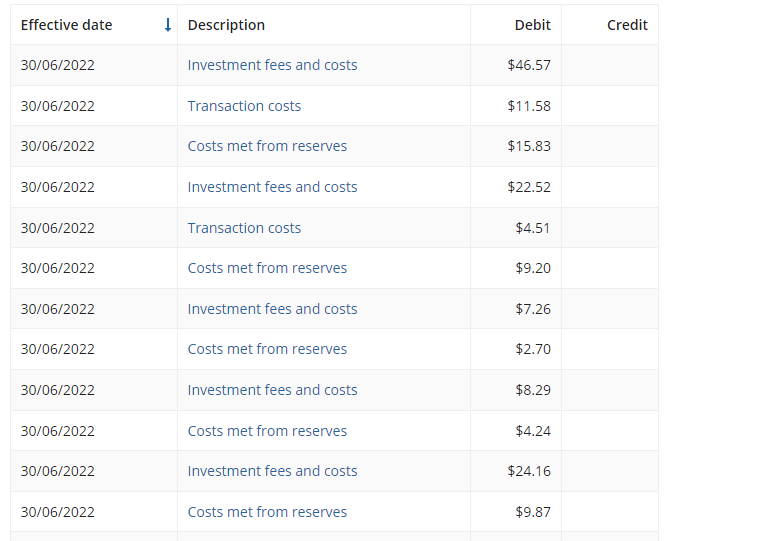
Task: Select the date cell in the $9.87 row
Action: [58, 512]
